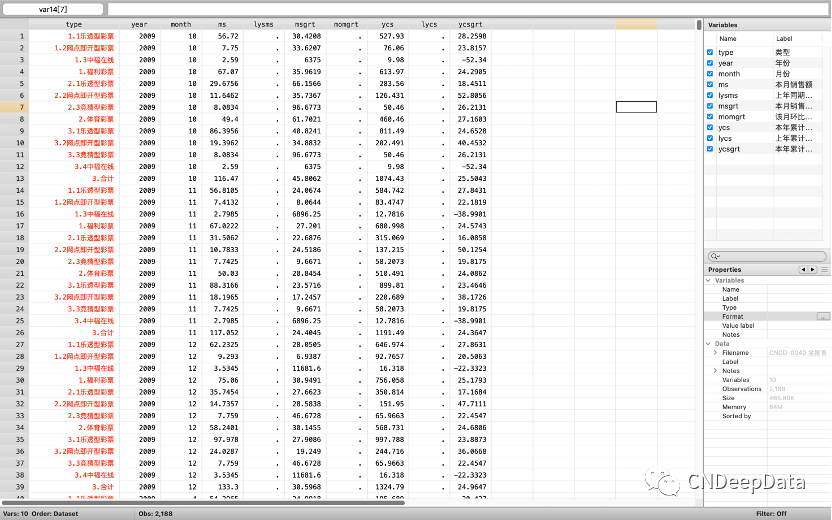
Task: Go to previous variable in Properties panel
Action: pyautogui.click(x=803, y=270)
